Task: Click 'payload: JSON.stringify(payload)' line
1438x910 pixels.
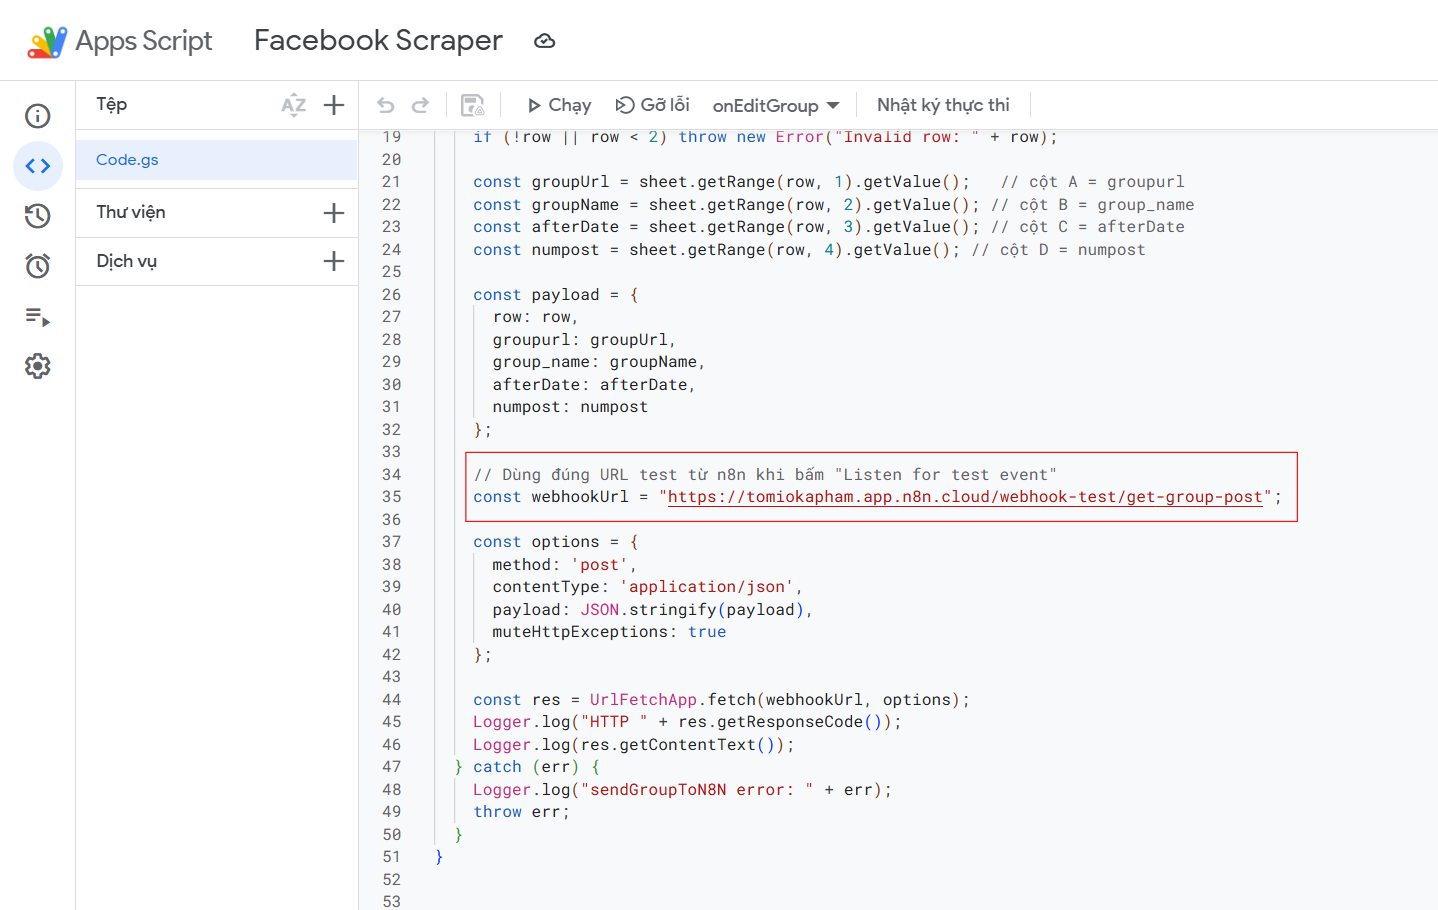Action: pyautogui.click(x=652, y=610)
